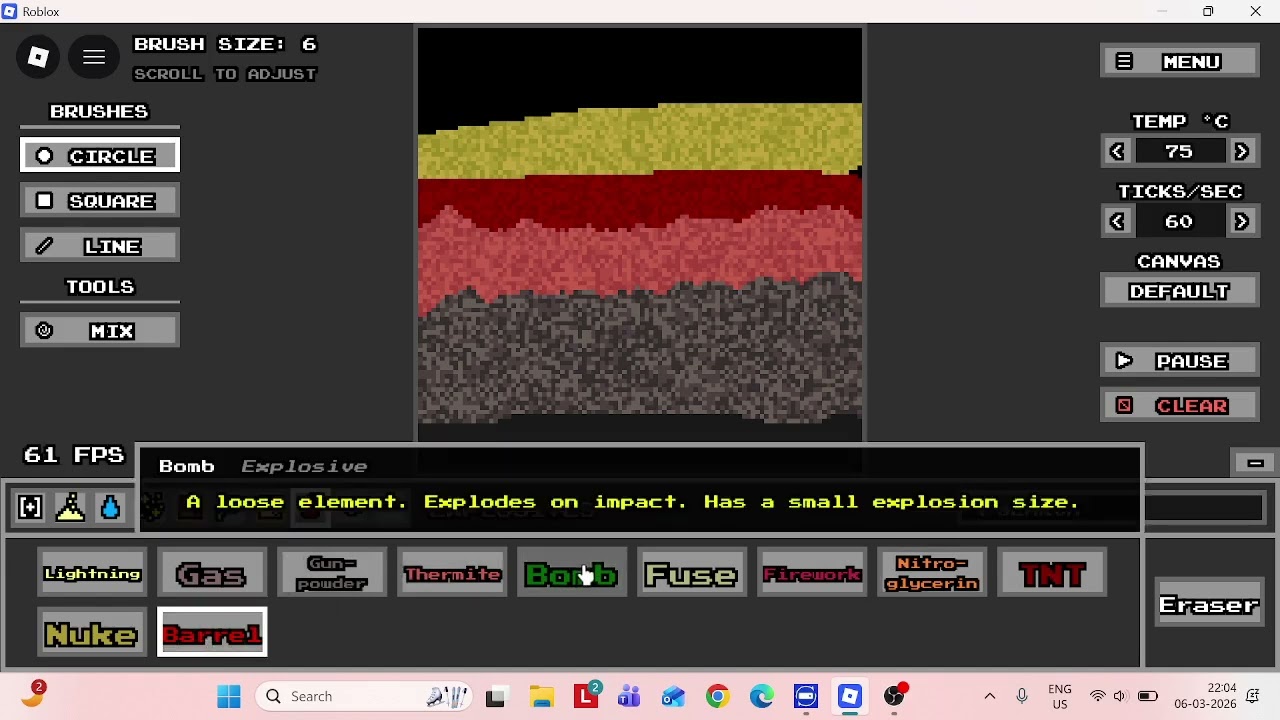Launch Microsoft Edge from taskbar
Viewport: 1280px width, 720px height.
[761, 696]
